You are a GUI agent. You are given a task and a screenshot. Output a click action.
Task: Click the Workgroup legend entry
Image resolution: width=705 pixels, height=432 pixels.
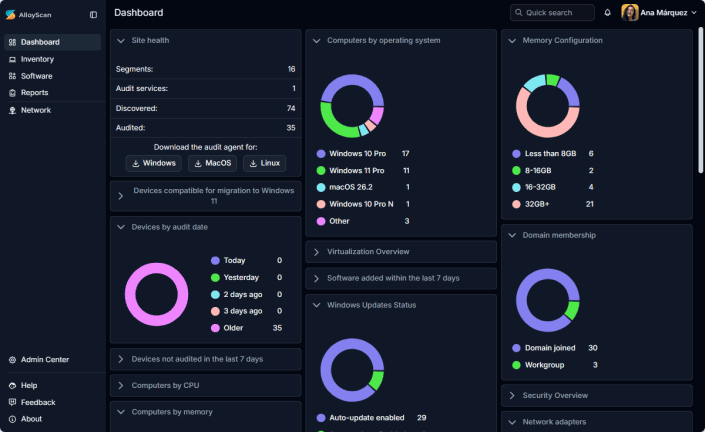tap(555, 365)
